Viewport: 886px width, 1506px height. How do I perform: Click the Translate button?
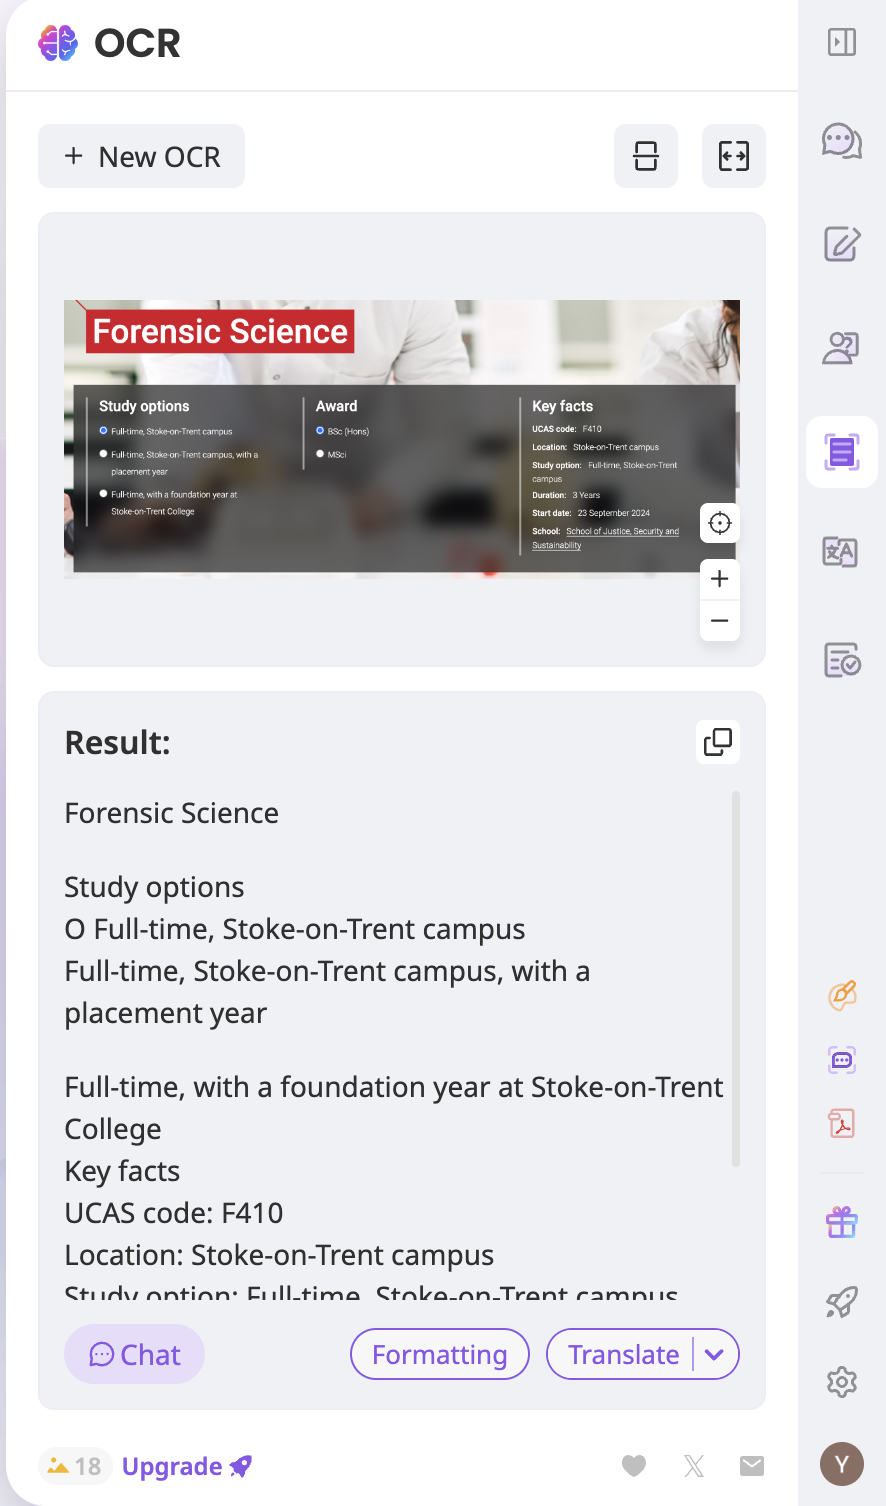point(623,1355)
